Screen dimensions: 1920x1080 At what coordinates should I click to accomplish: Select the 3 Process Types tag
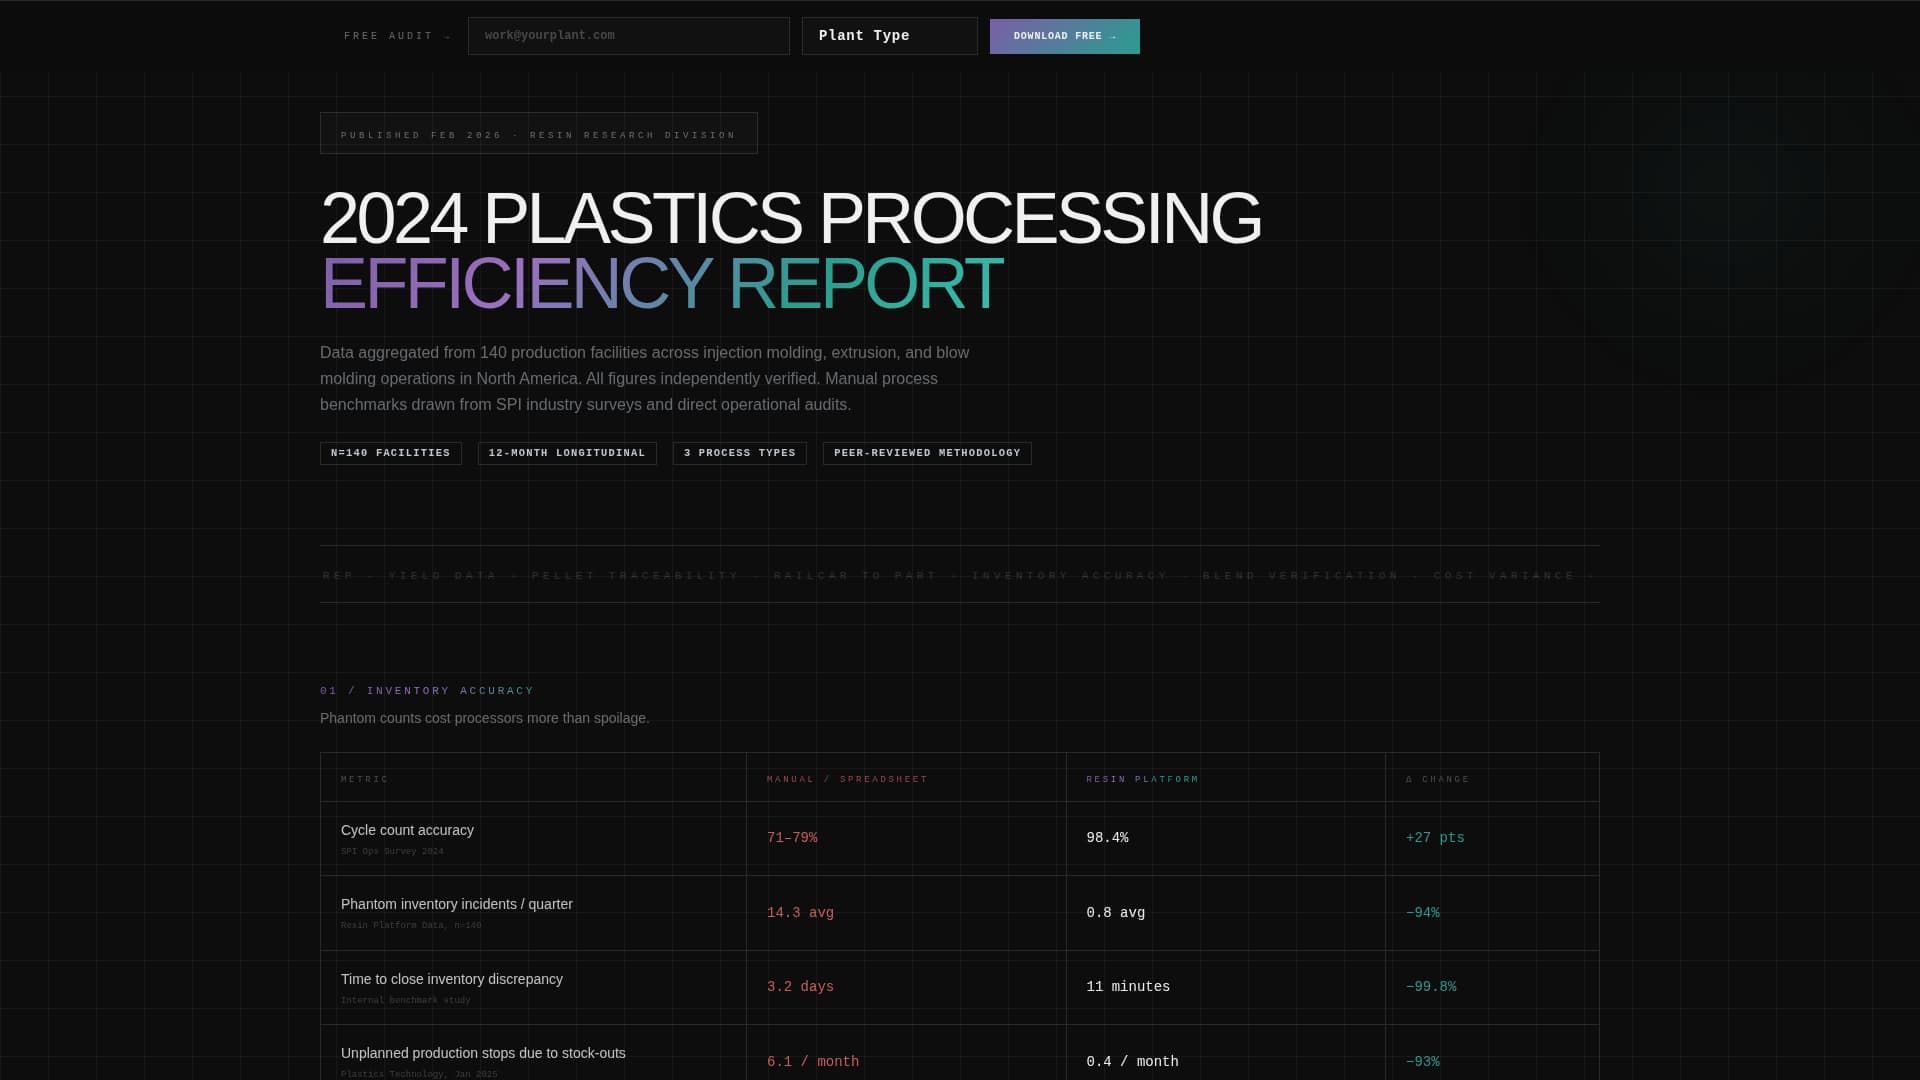pos(739,453)
